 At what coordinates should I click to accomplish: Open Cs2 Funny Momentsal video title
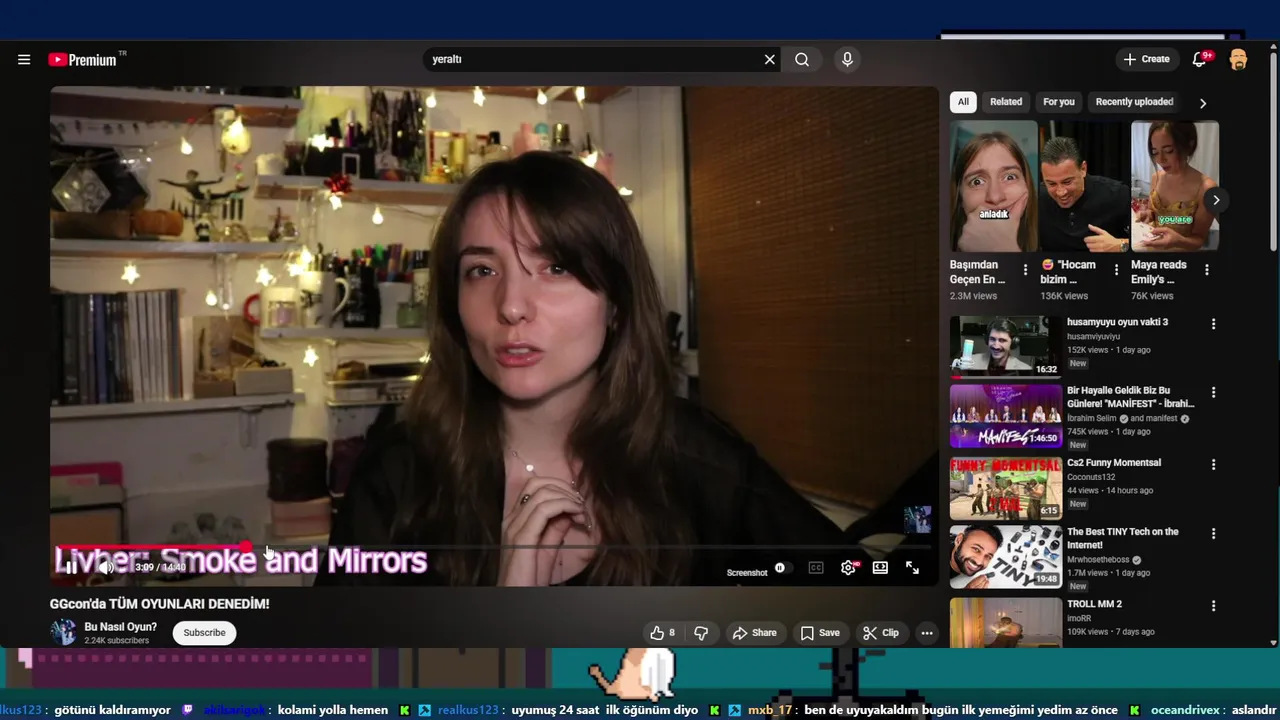point(1114,463)
